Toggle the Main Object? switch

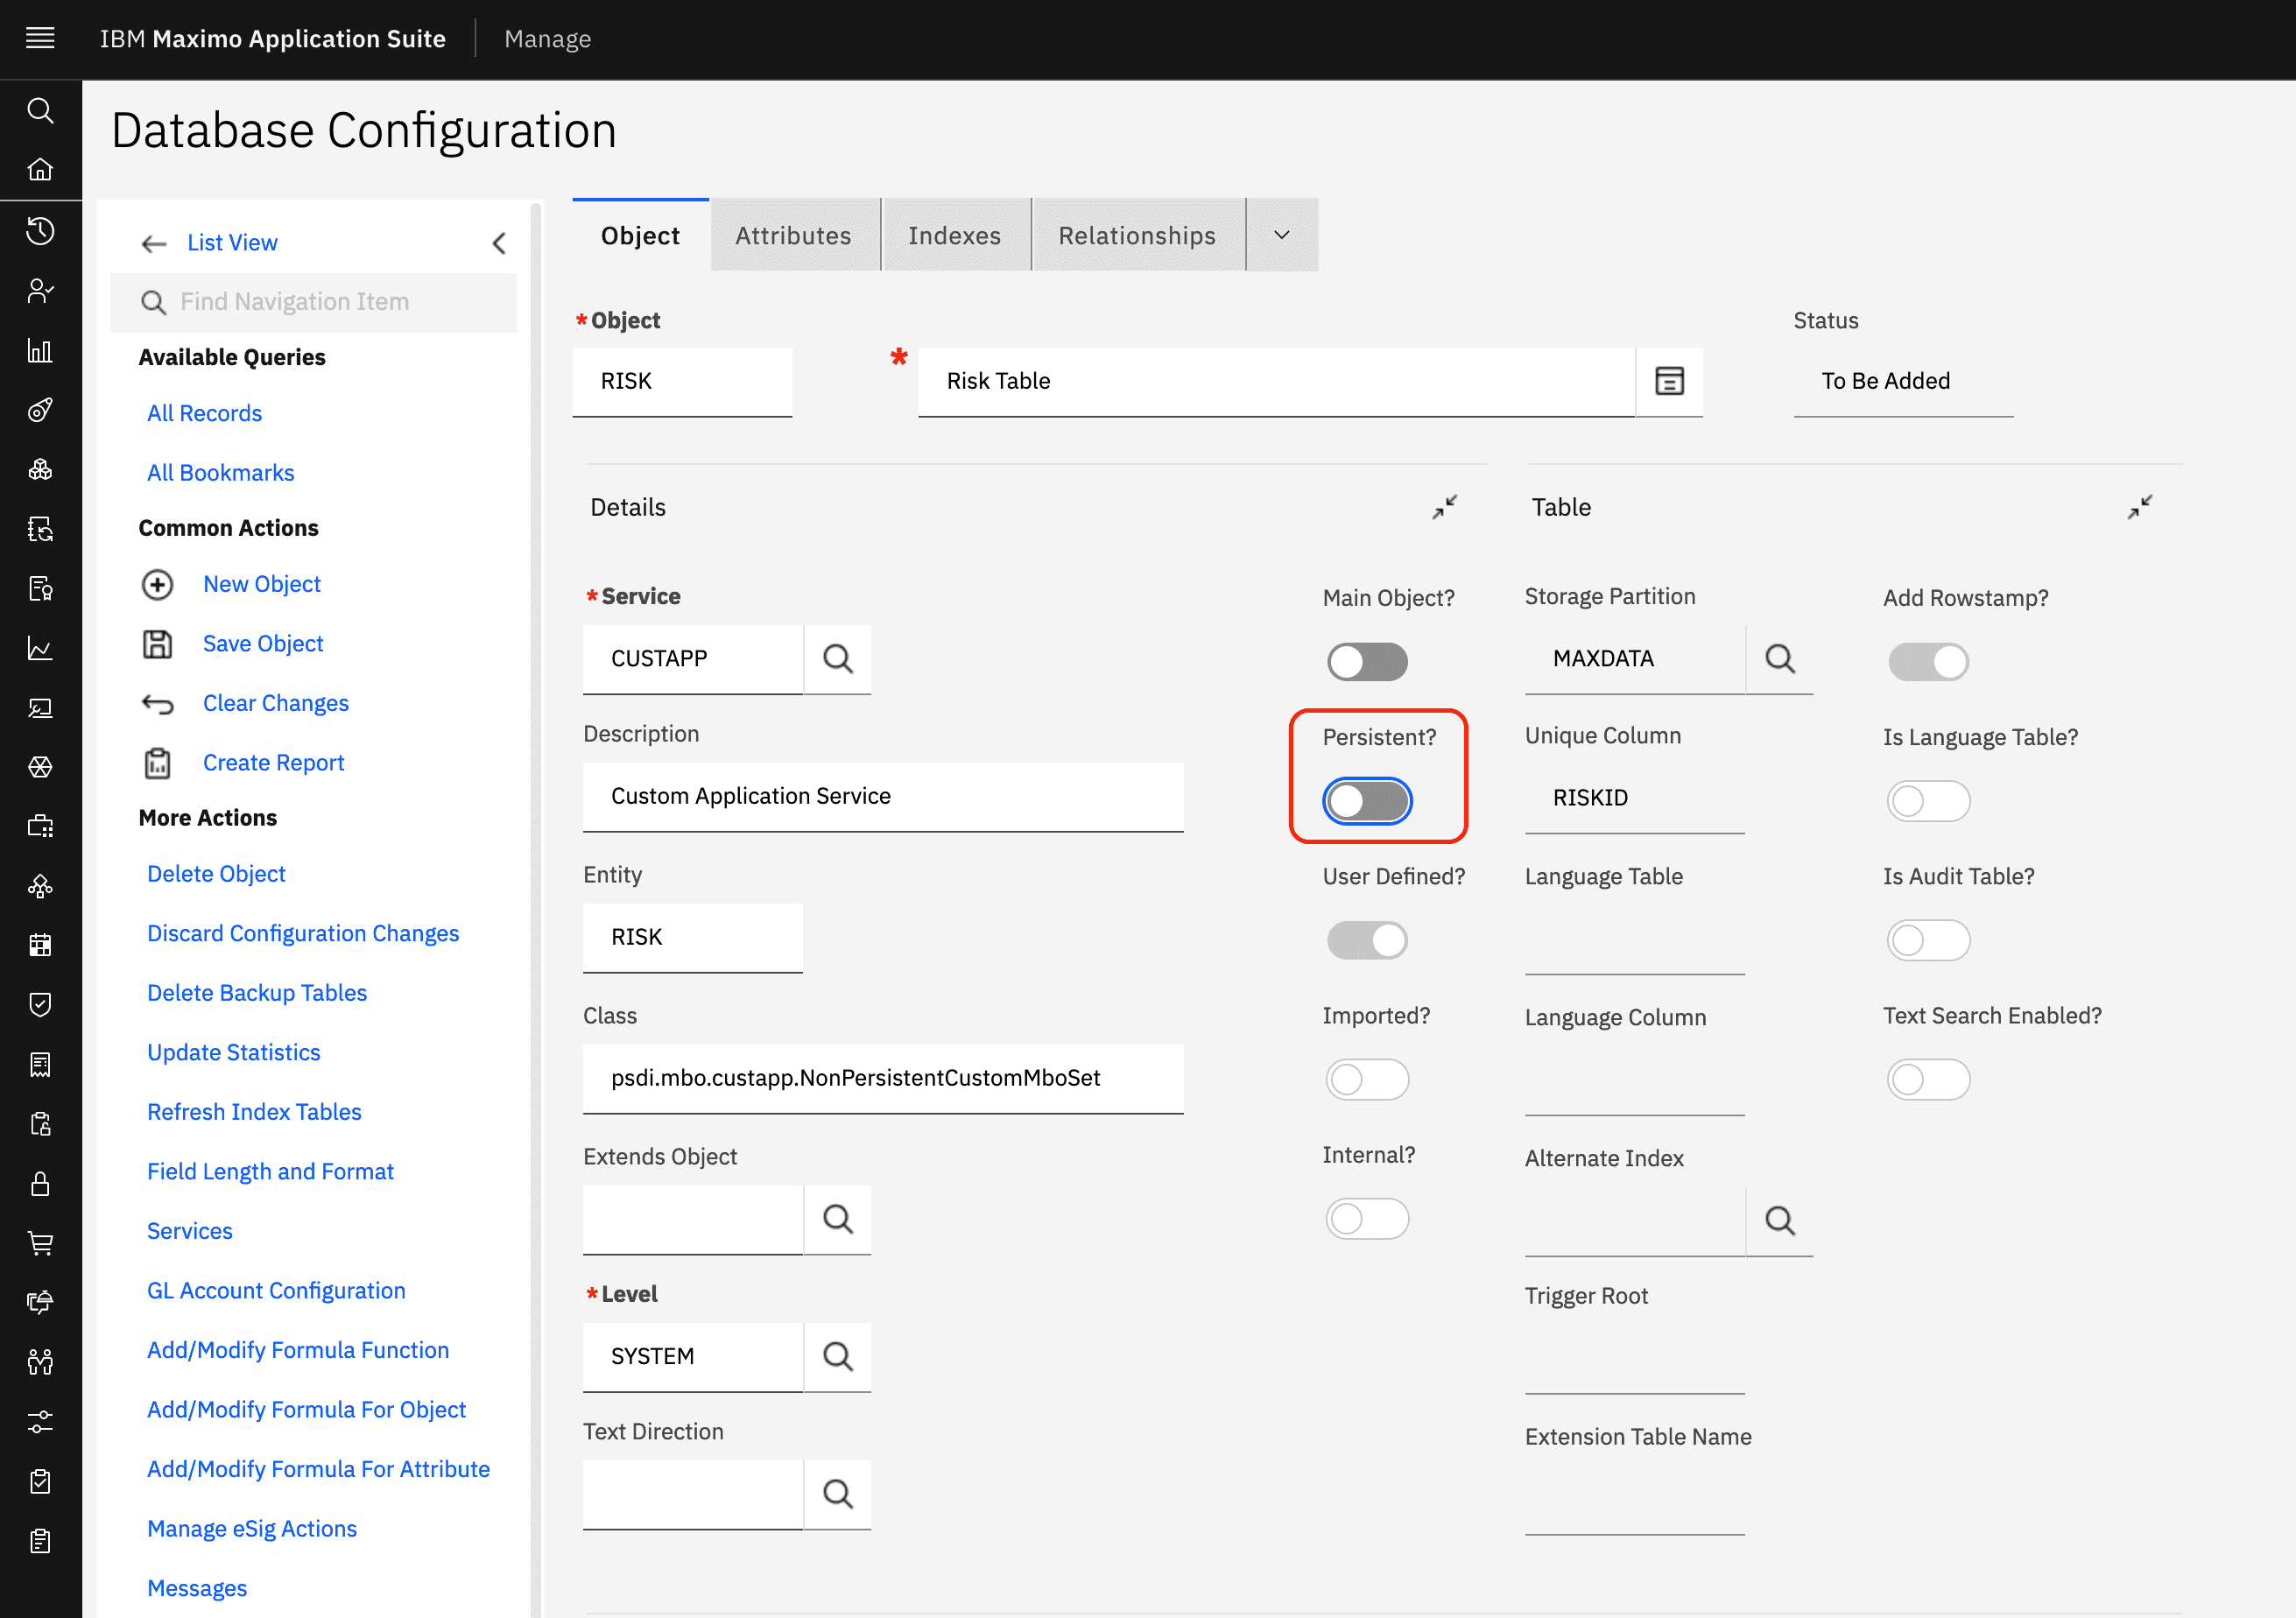tap(1367, 661)
